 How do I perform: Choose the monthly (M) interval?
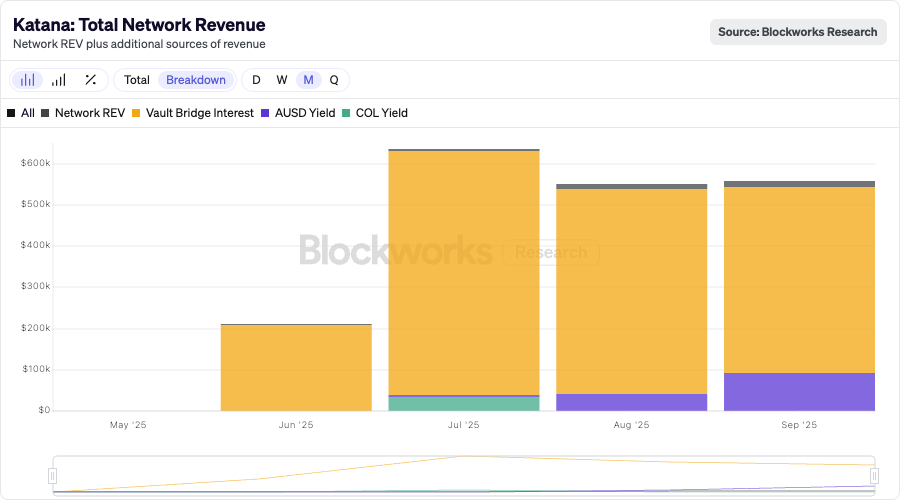(x=308, y=80)
